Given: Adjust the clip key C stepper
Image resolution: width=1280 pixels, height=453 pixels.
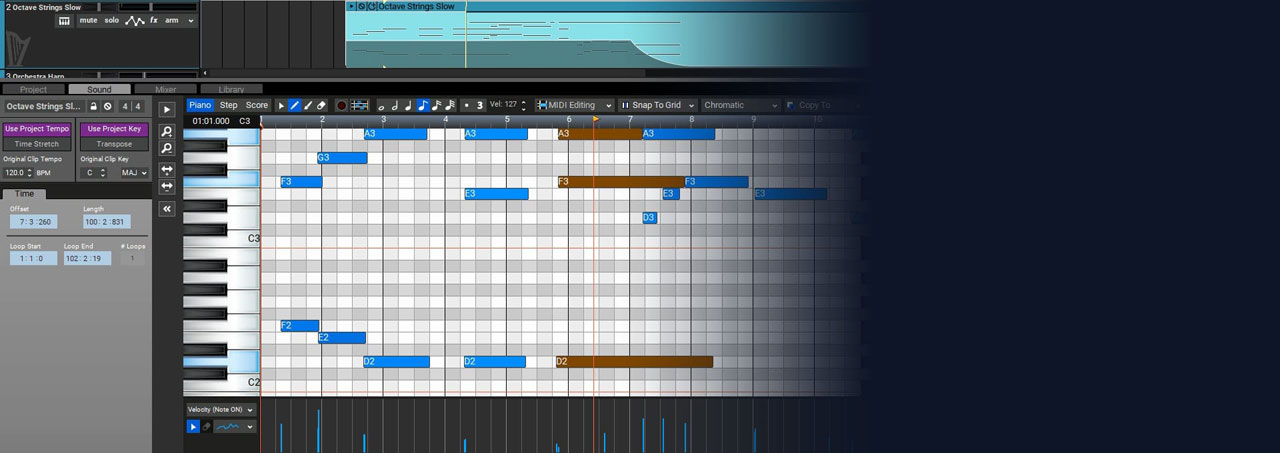Looking at the screenshot, I should 104,173.
